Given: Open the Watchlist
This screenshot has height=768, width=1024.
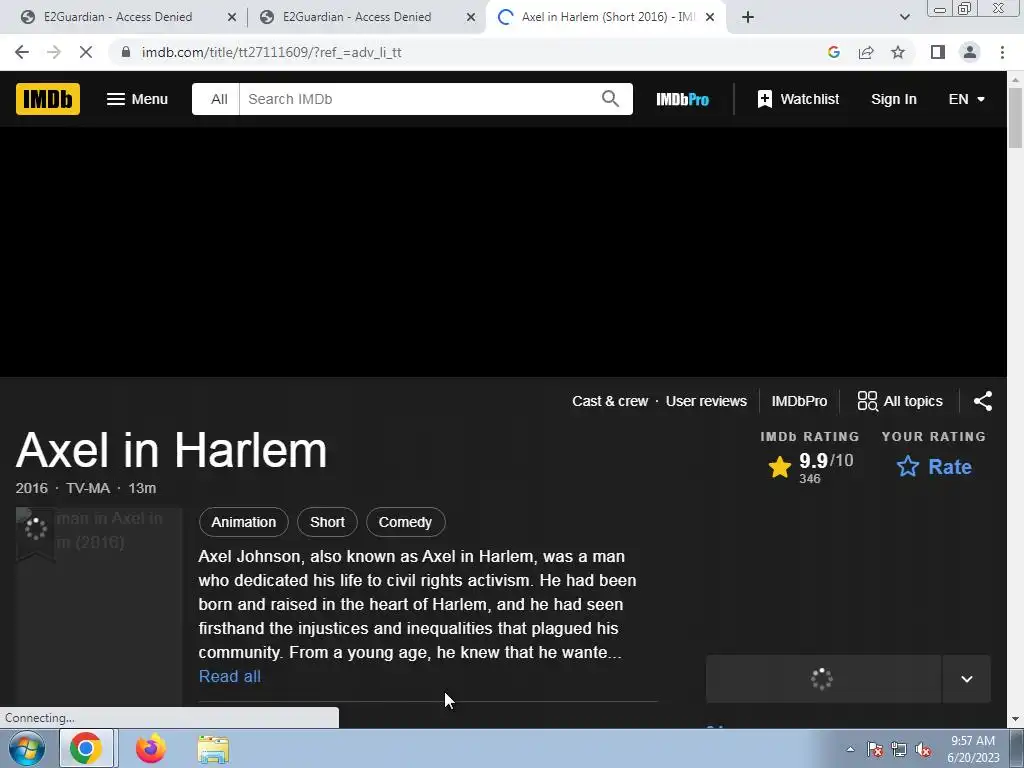Looking at the screenshot, I should click(798, 99).
